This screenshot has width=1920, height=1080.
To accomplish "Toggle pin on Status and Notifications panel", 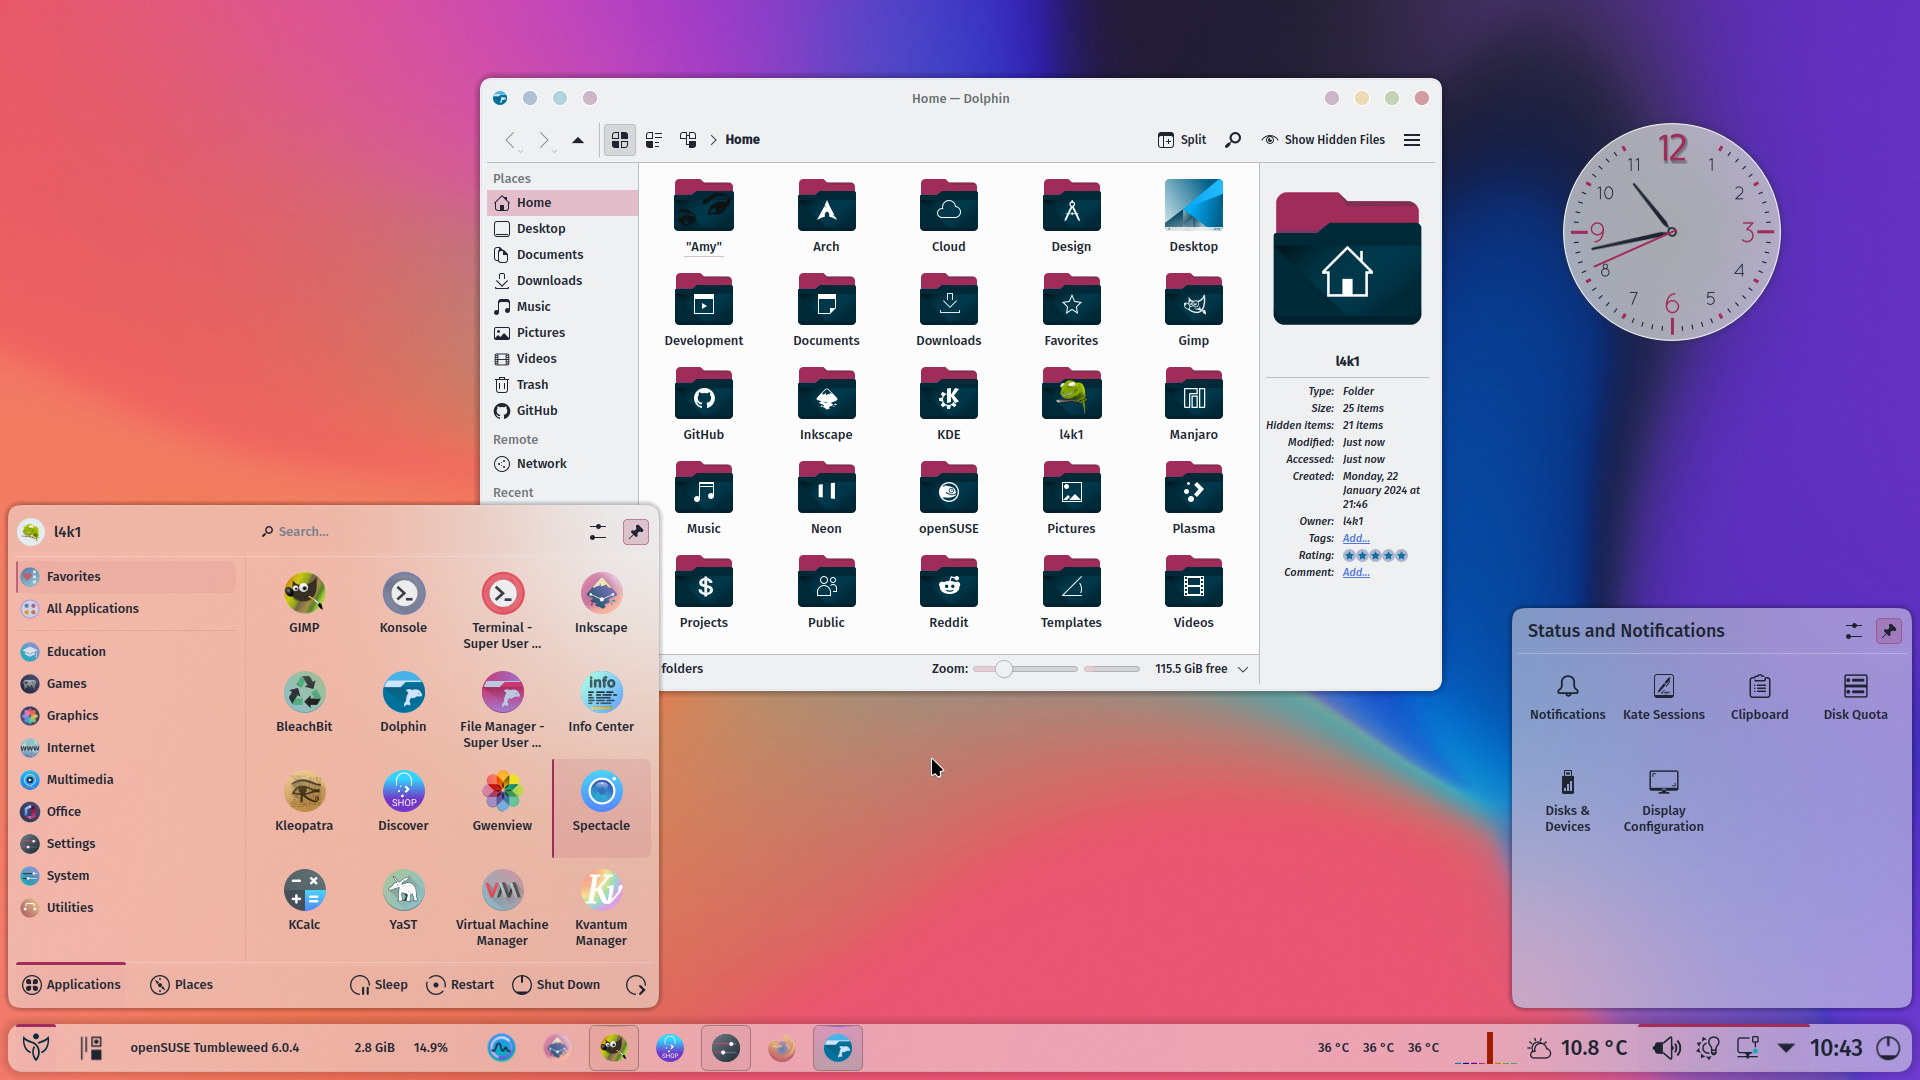I will (x=1888, y=631).
